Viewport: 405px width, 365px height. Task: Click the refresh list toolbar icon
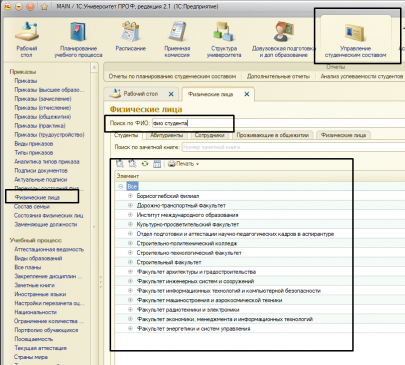point(145,164)
